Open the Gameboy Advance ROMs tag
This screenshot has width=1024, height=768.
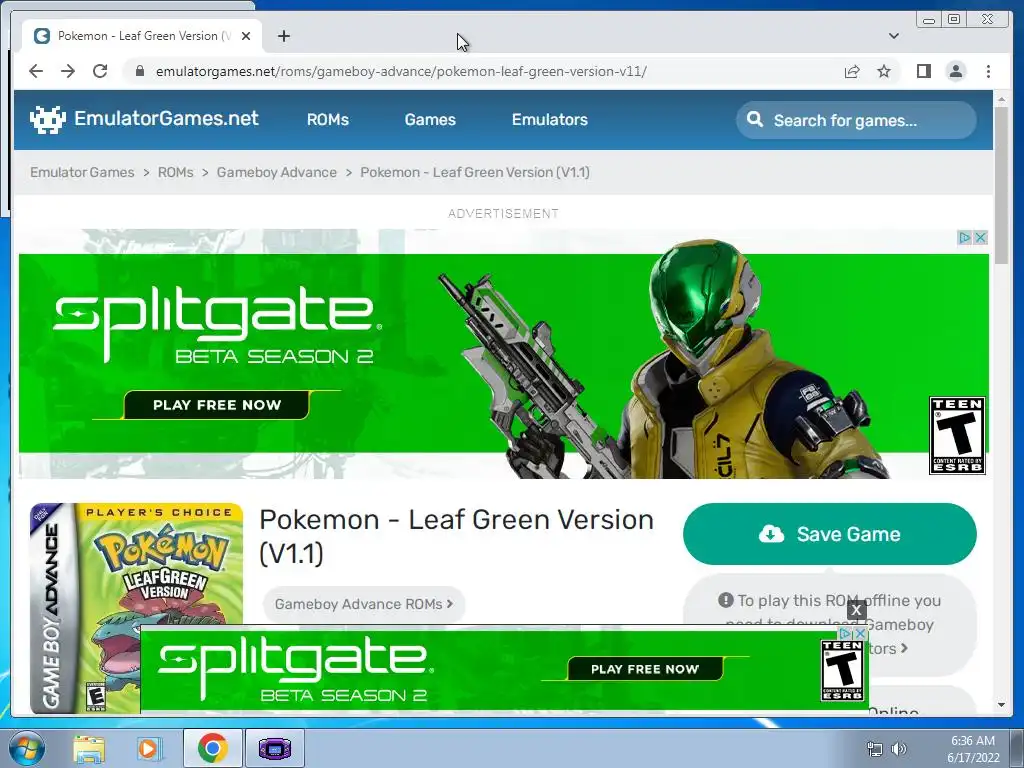tap(364, 604)
